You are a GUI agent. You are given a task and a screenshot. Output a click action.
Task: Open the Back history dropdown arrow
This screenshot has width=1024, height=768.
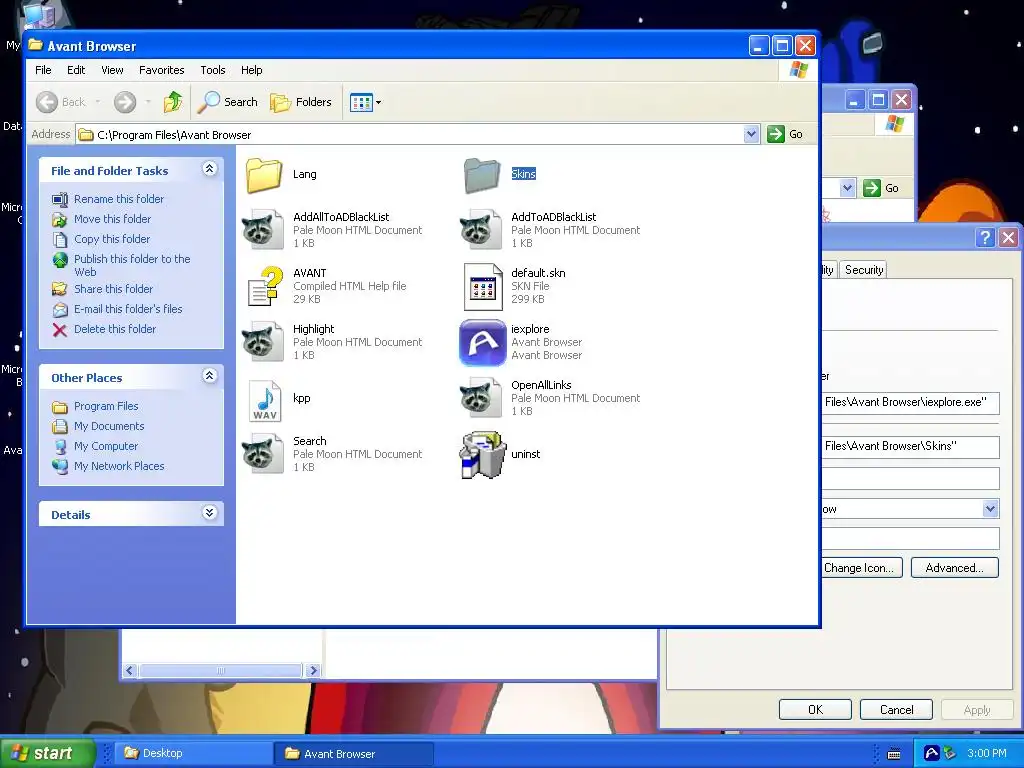coord(98,102)
